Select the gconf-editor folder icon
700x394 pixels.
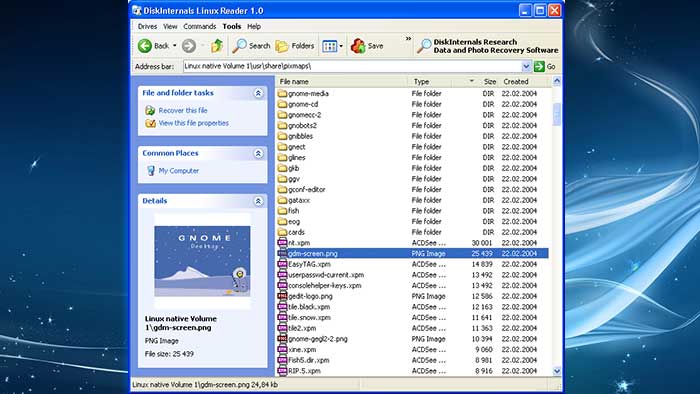pos(282,189)
